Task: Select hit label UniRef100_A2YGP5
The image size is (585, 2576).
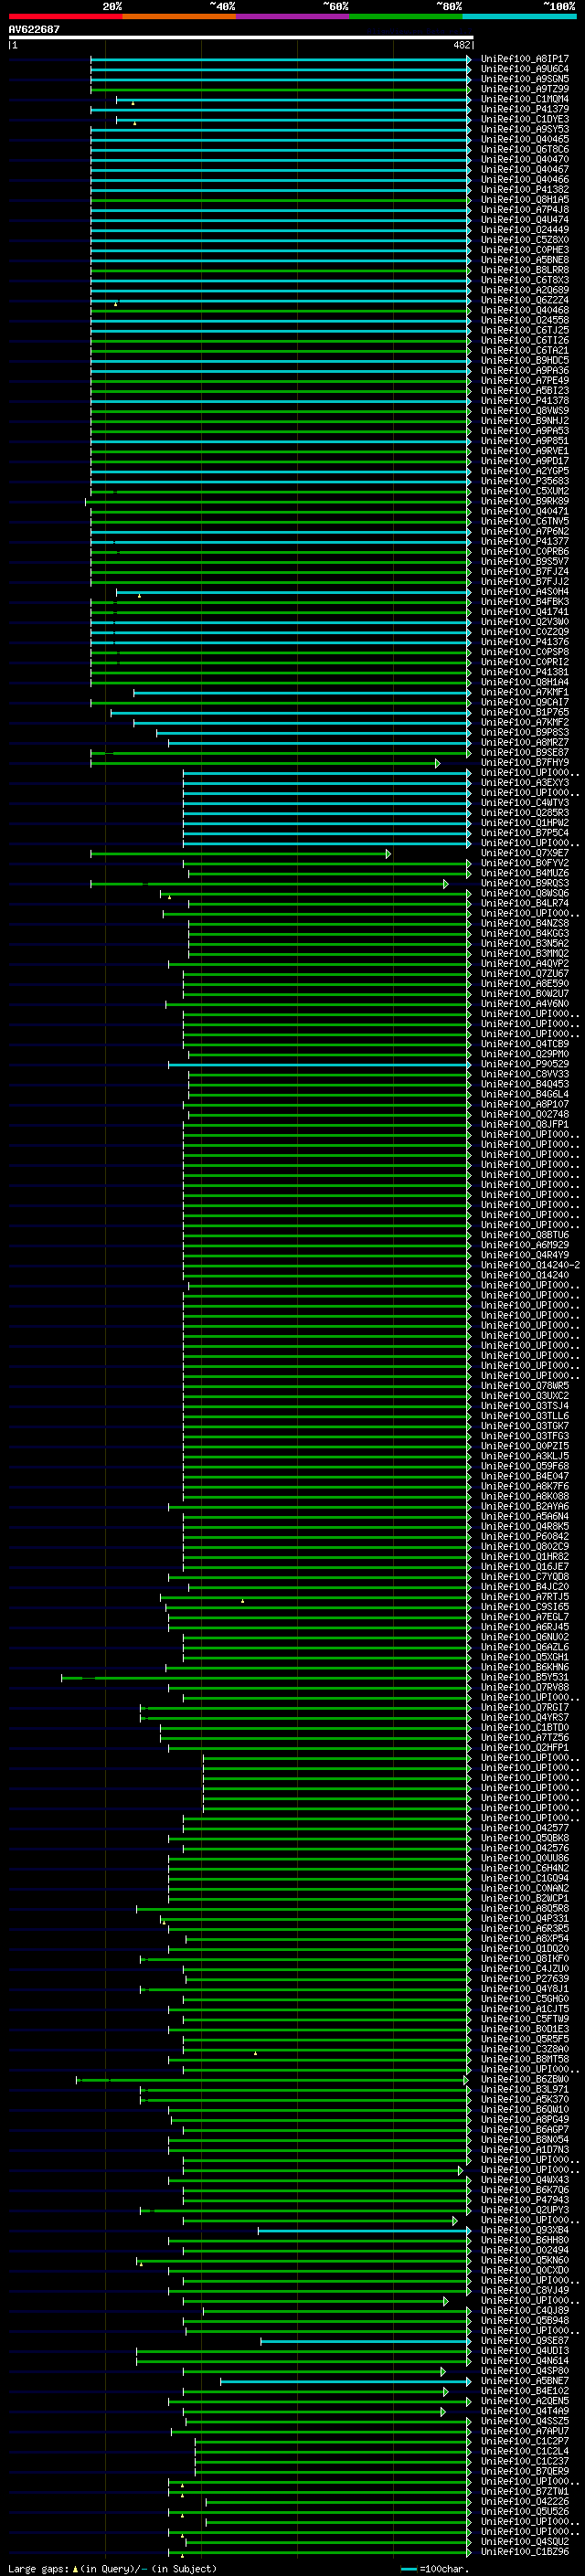Action: click(525, 471)
